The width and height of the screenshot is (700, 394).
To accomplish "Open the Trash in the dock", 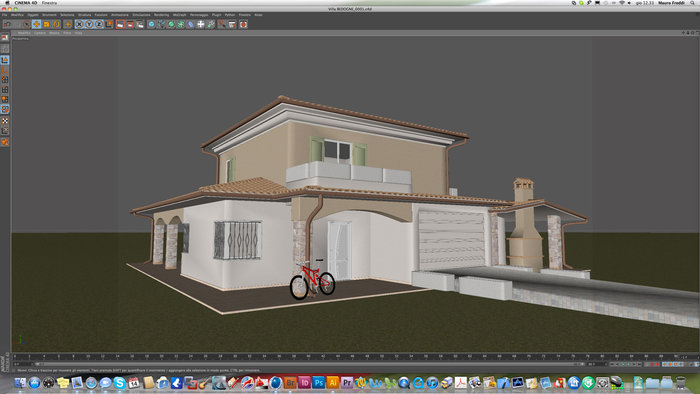I will pos(681,382).
